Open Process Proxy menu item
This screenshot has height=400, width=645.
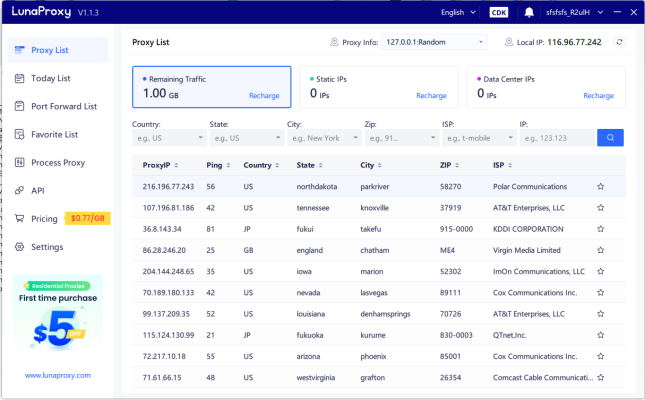point(58,163)
